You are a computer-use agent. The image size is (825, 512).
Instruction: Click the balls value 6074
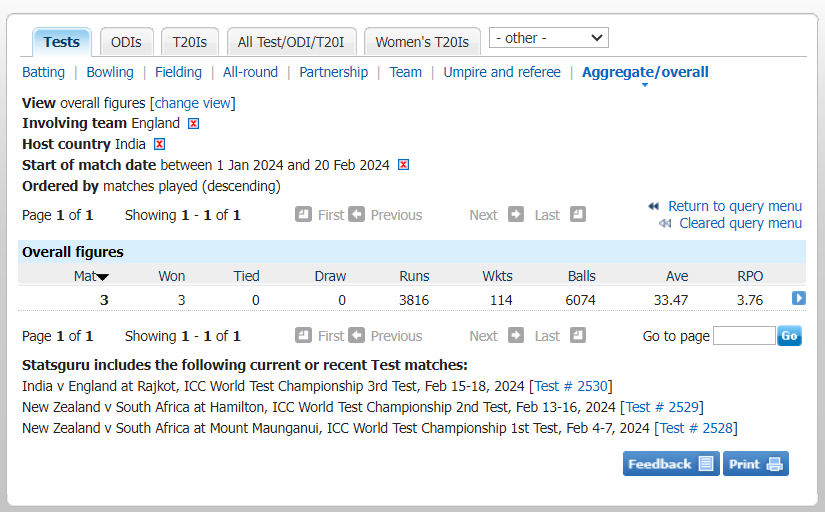click(580, 300)
